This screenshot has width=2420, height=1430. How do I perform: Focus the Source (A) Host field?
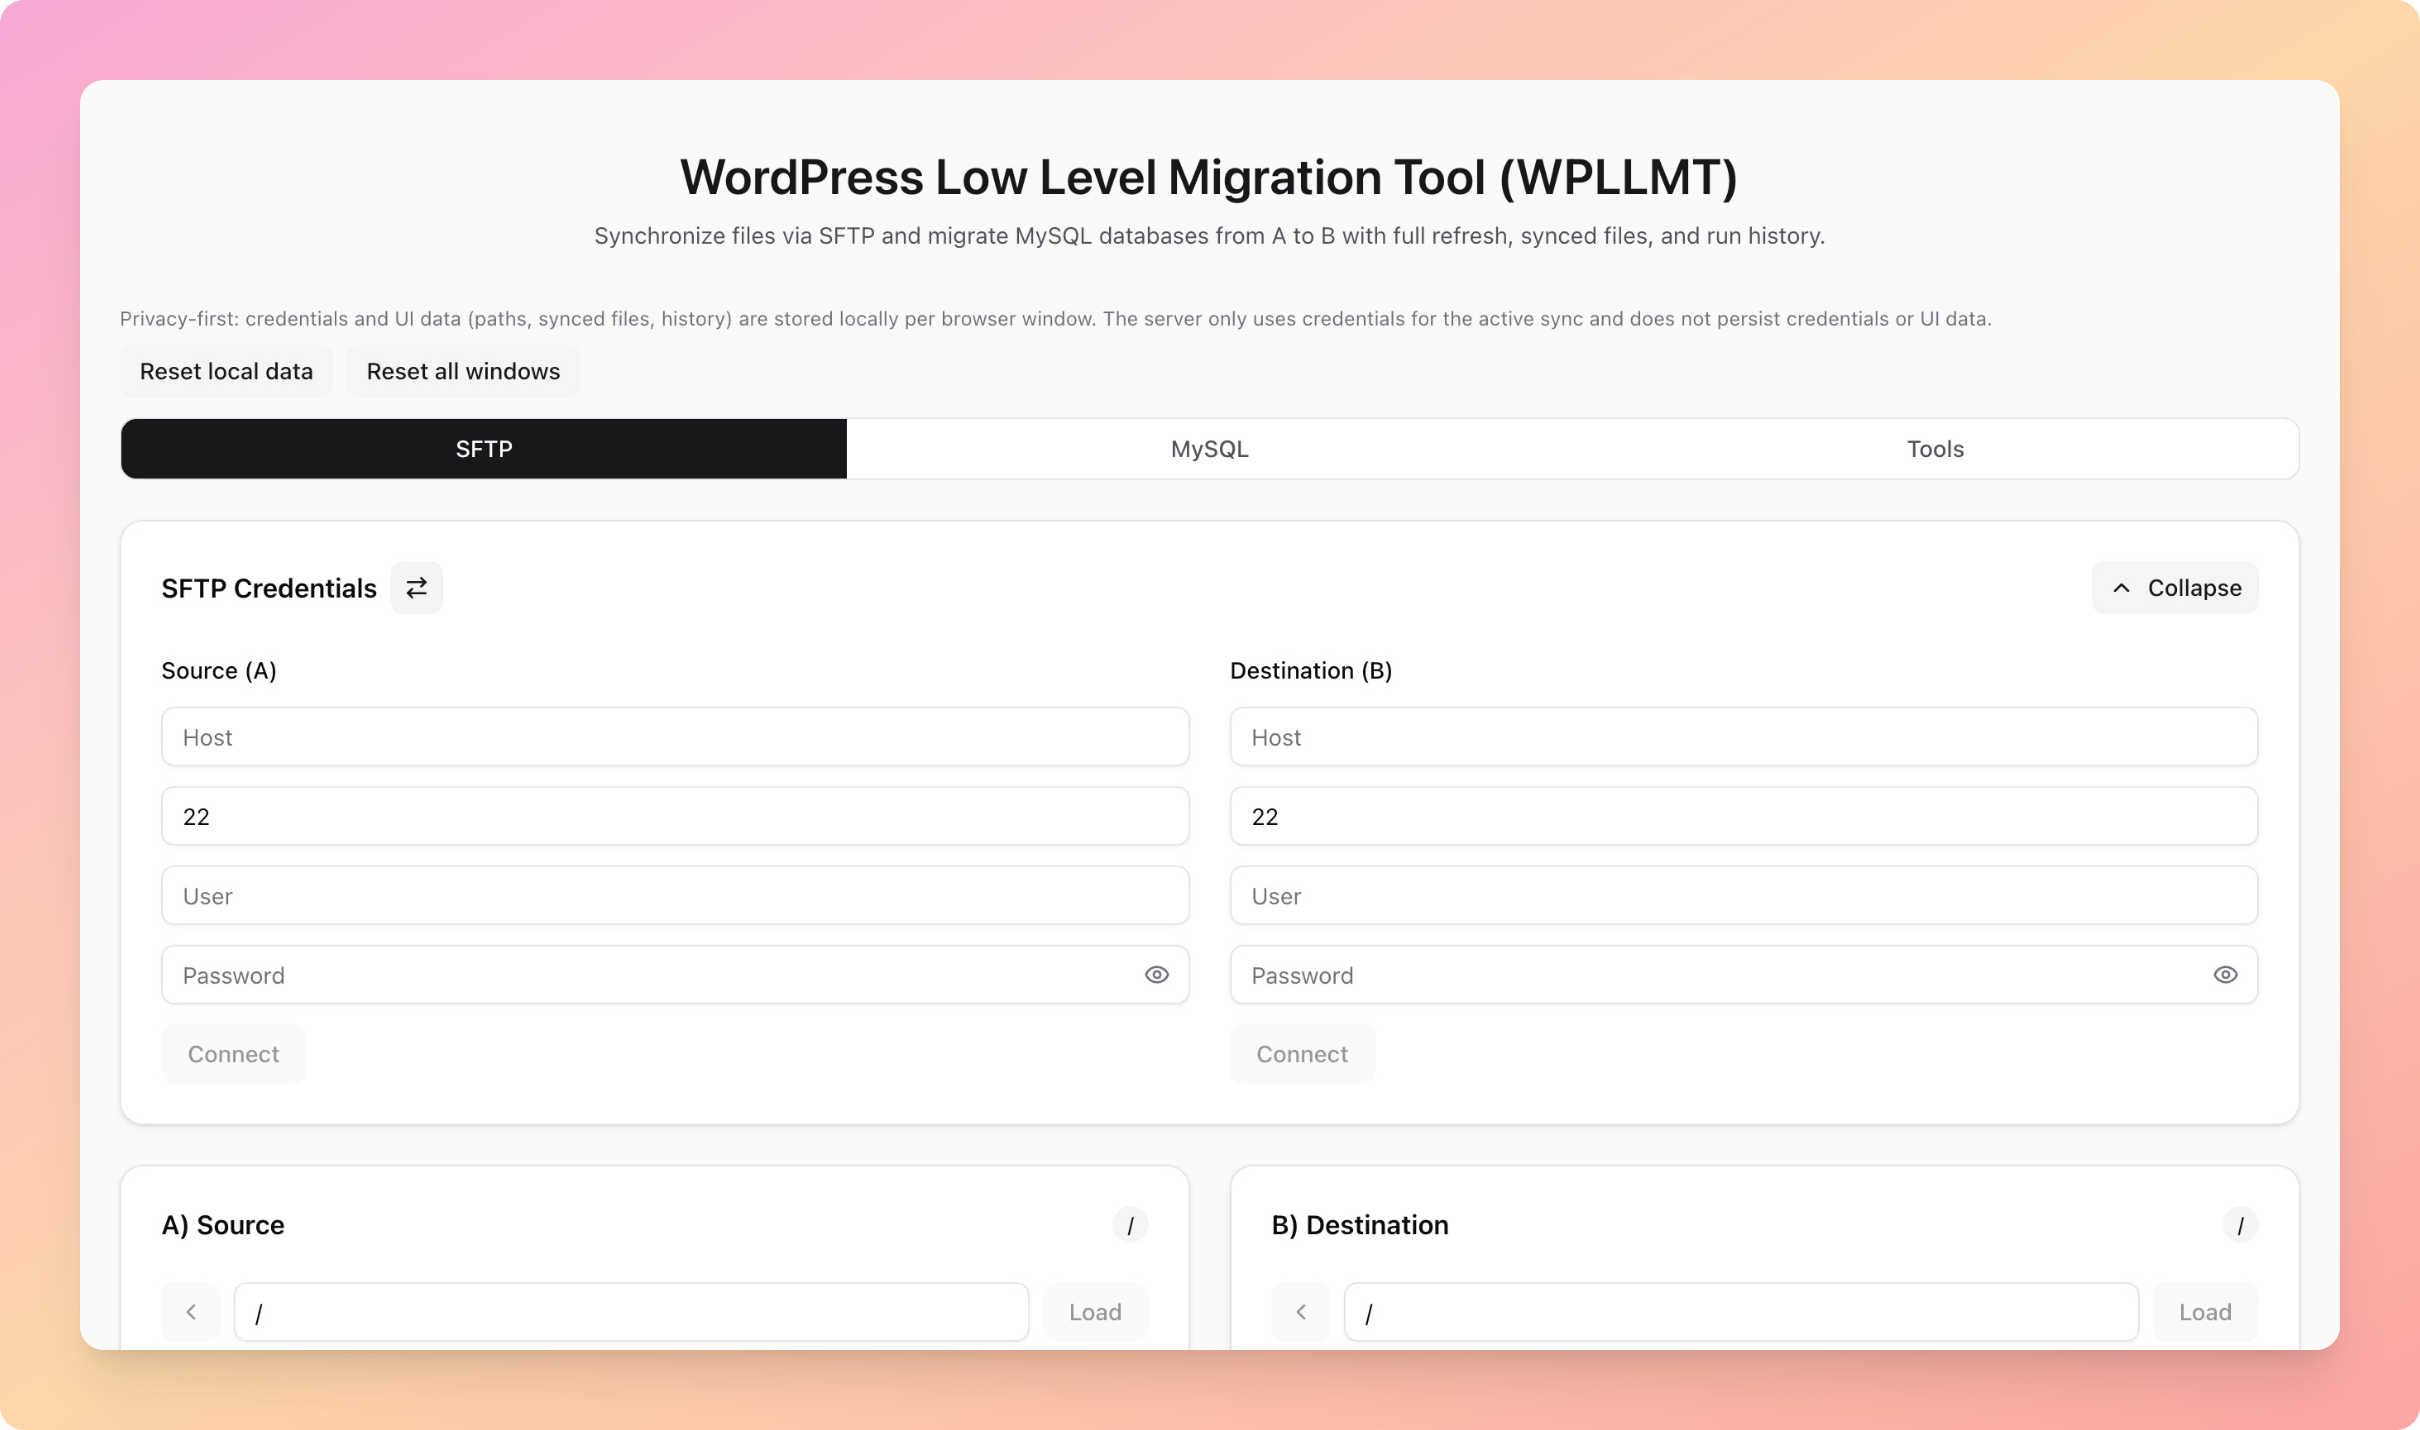(675, 737)
